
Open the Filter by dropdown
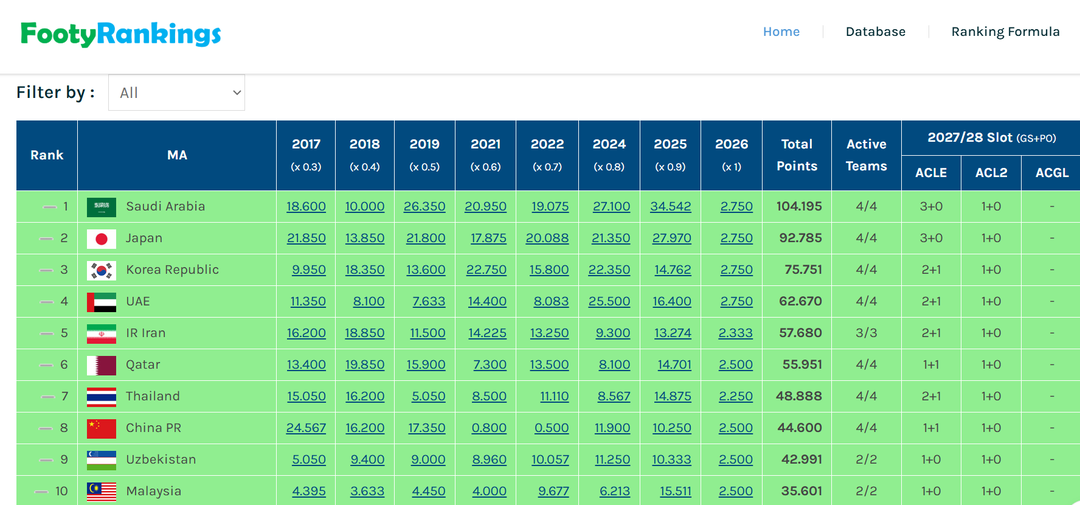(x=176, y=93)
